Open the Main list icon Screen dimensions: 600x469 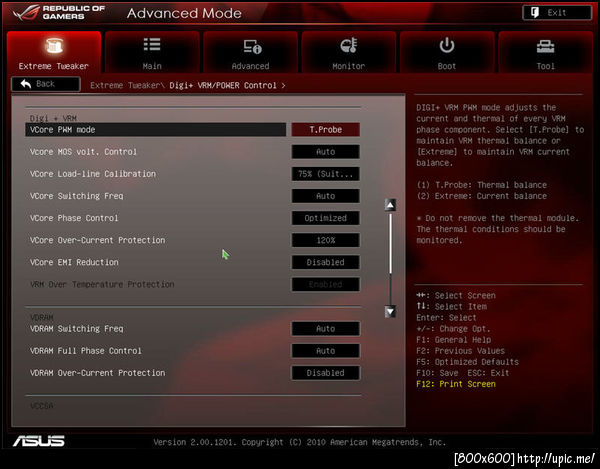[152, 44]
